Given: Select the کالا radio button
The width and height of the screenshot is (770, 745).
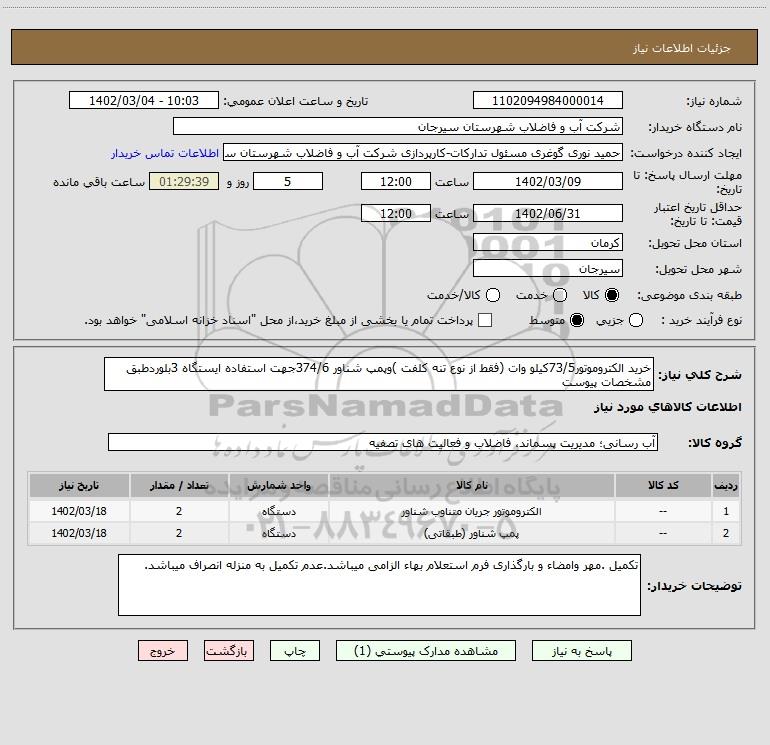Looking at the screenshot, I should pyautogui.click(x=612, y=295).
